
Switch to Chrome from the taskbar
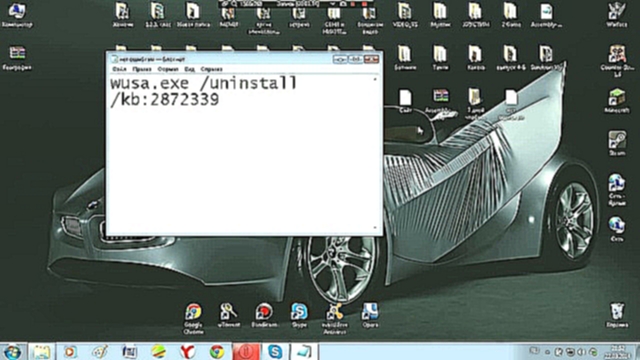coord(217,351)
